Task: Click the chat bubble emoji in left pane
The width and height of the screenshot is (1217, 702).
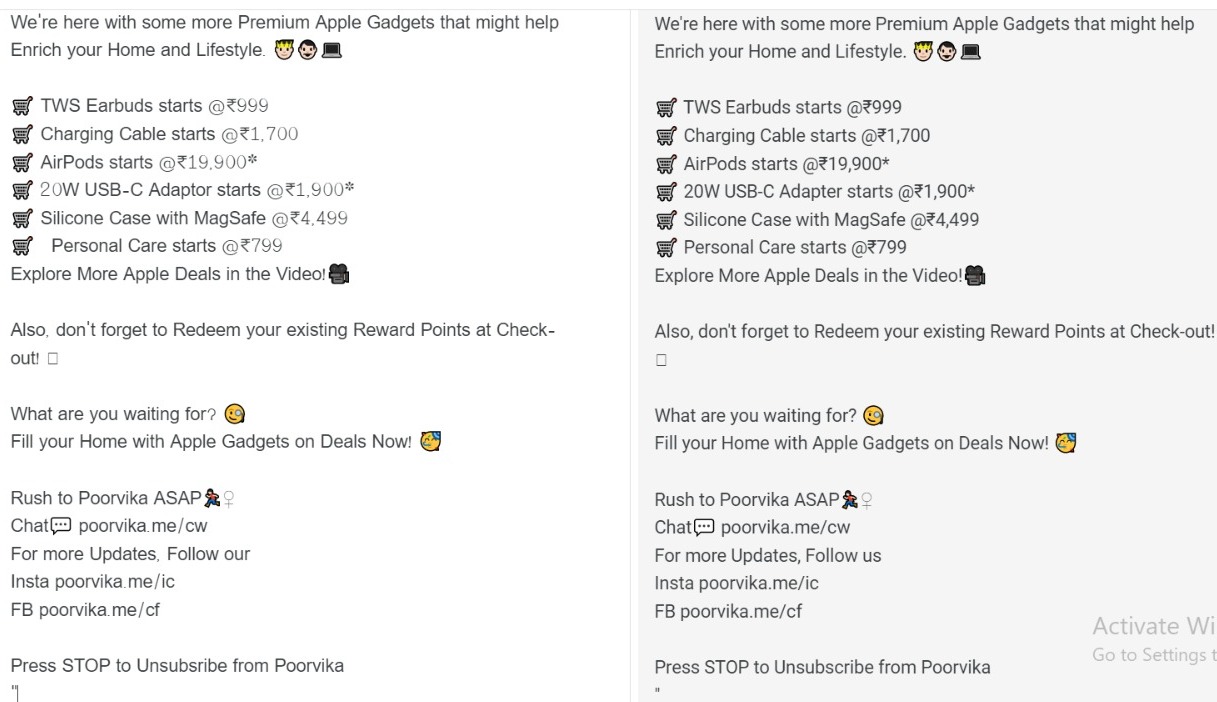Action: click(x=63, y=526)
